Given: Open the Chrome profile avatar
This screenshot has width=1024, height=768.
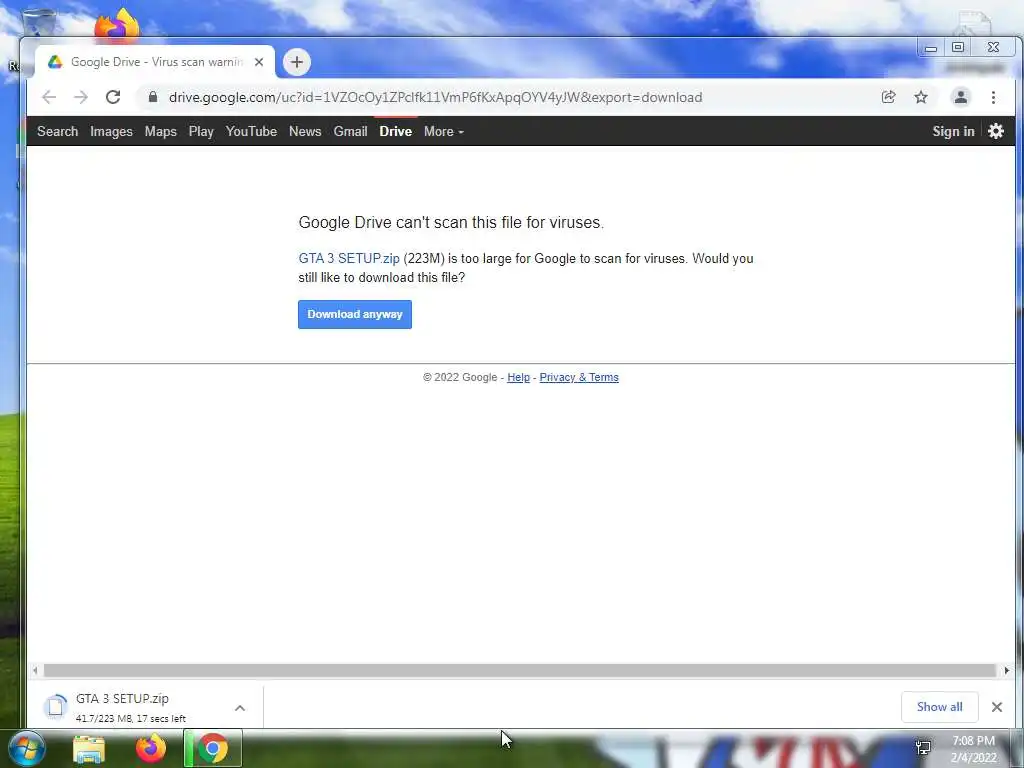Looking at the screenshot, I should click(961, 97).
